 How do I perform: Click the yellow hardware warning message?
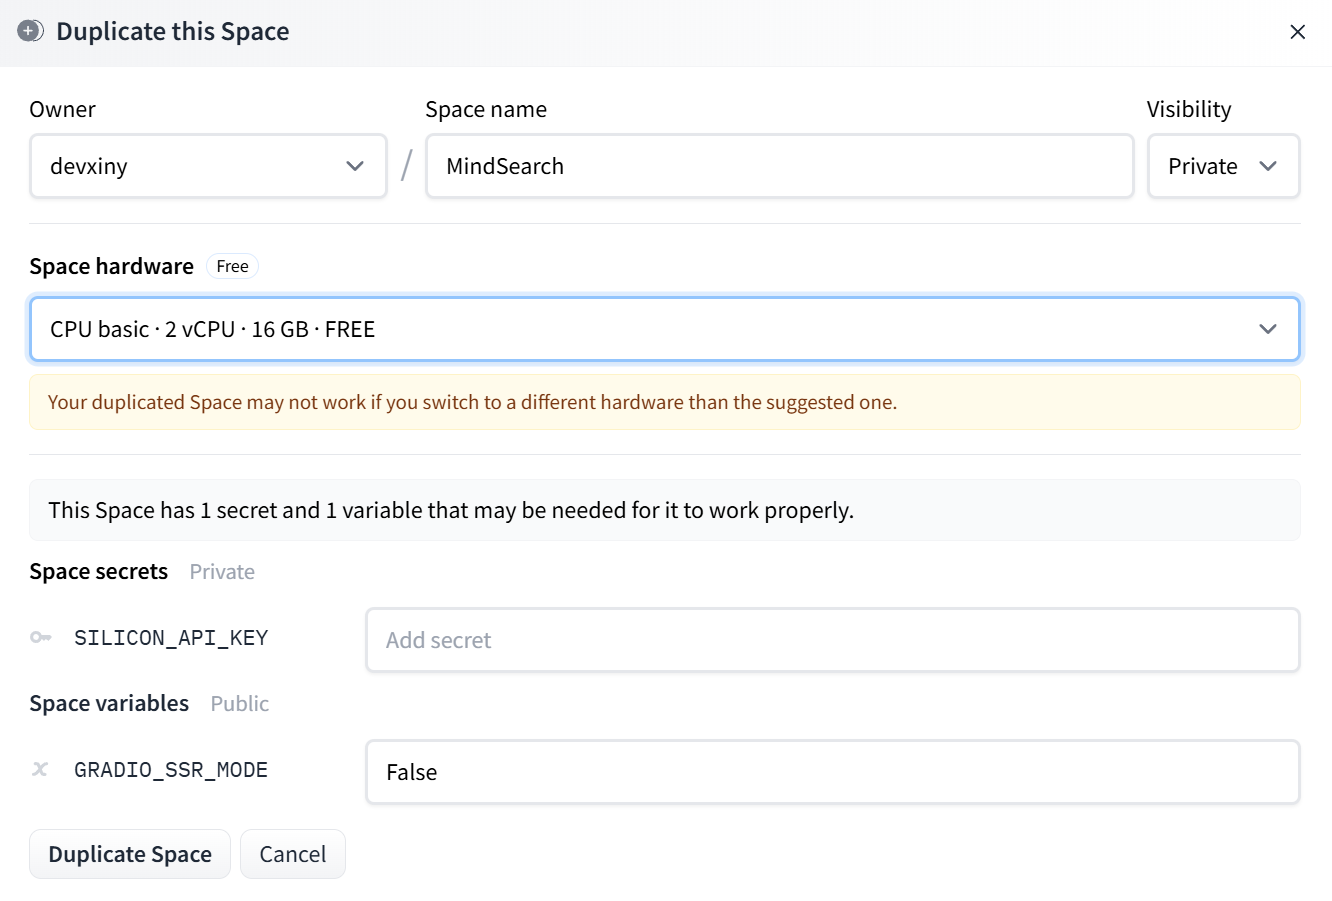(x=665, y=402)
